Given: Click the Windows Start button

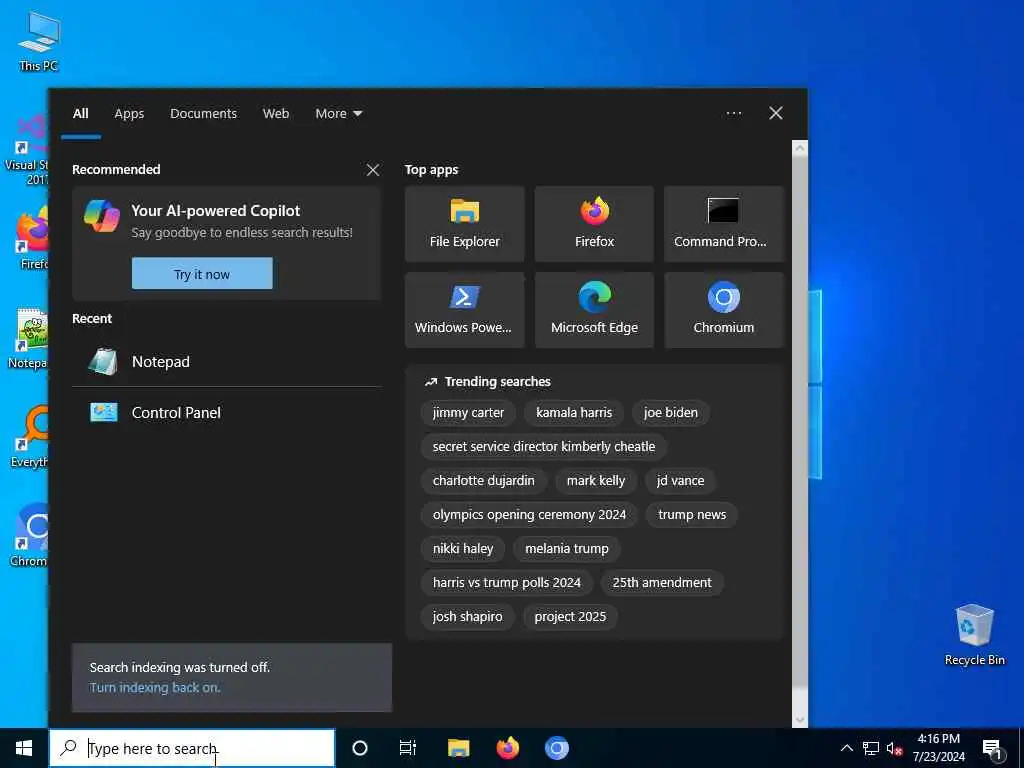Looking at the screenshot, I should (x=24, y=748).
